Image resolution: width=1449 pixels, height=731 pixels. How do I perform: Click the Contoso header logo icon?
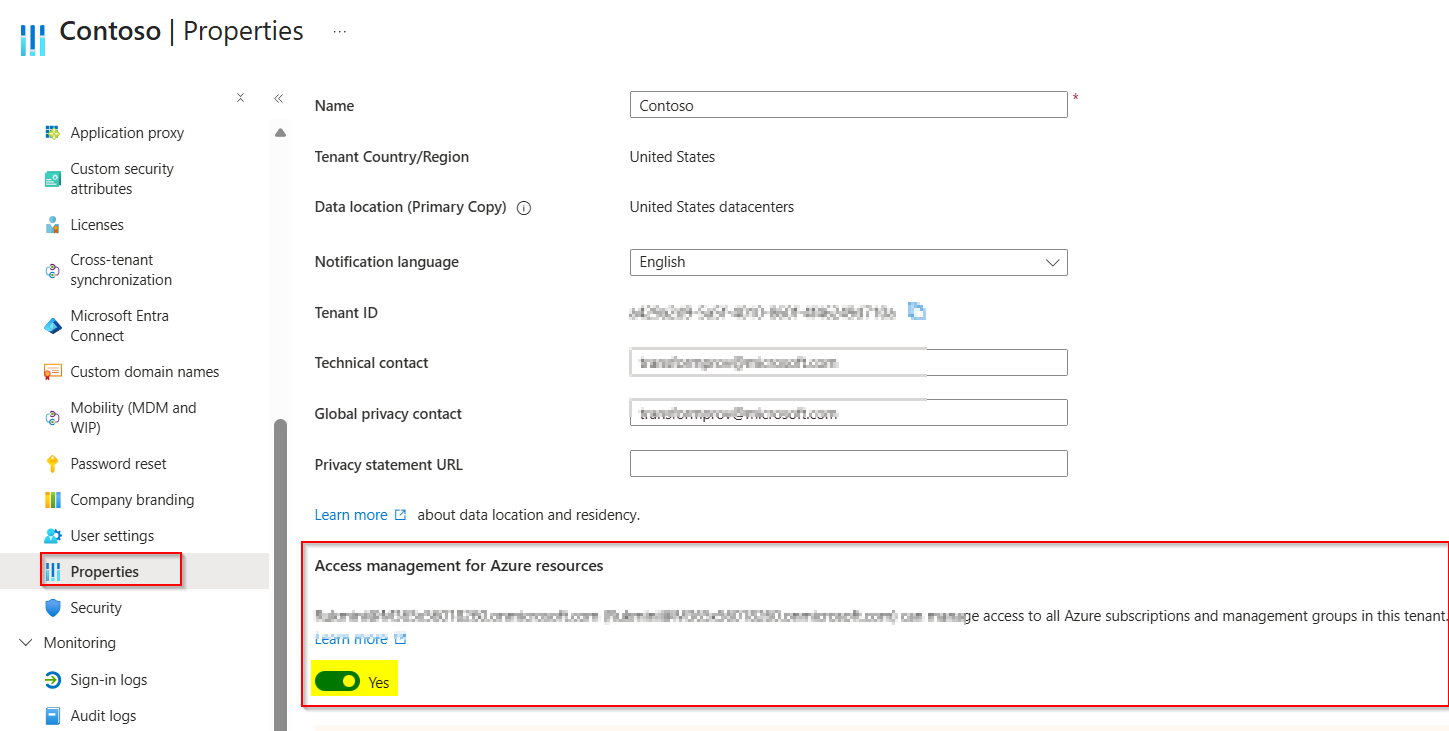(x=33, y=39)
